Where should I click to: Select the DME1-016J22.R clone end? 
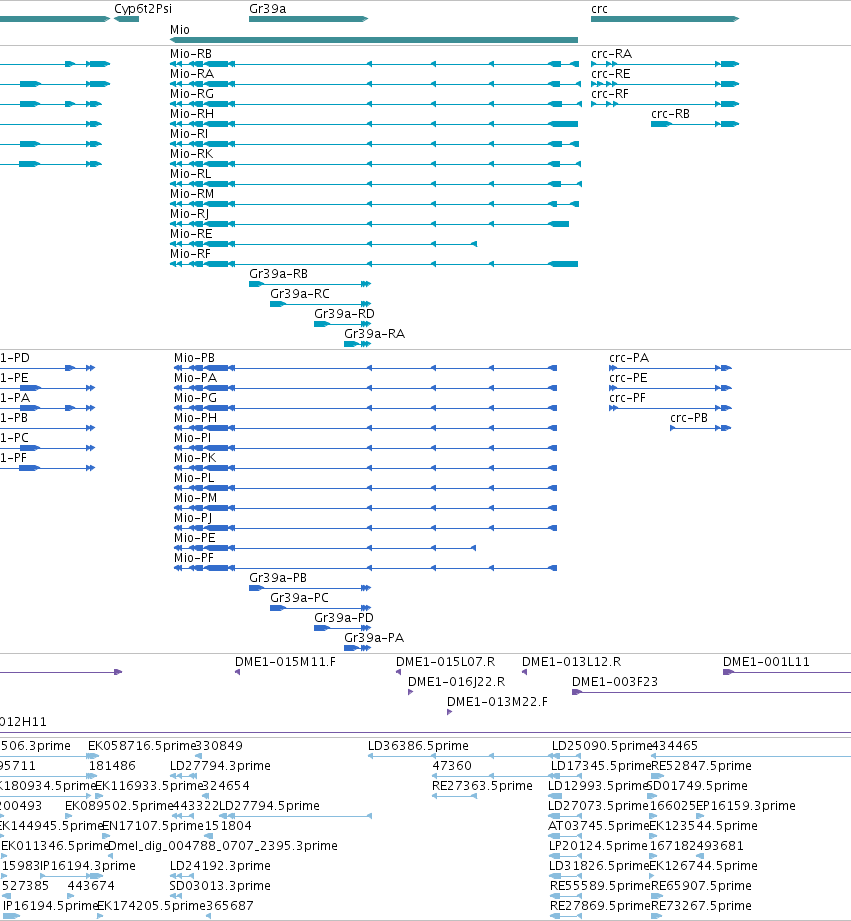tap(411, 692)
